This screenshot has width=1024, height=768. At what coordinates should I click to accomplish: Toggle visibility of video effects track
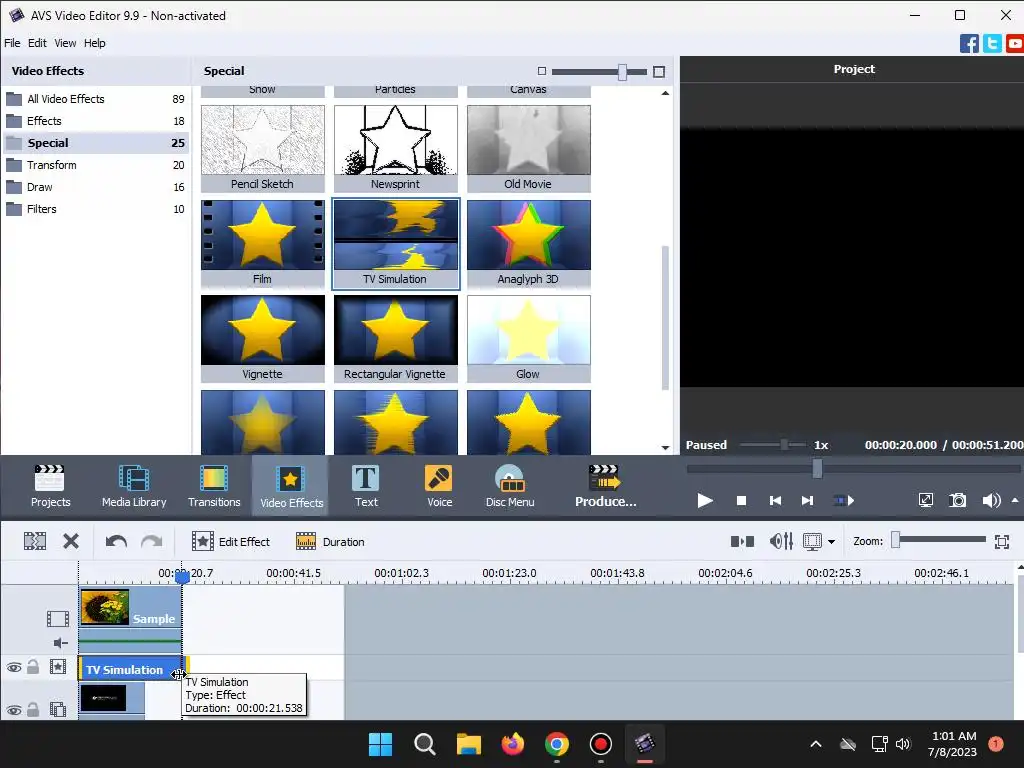pos(14,667)
